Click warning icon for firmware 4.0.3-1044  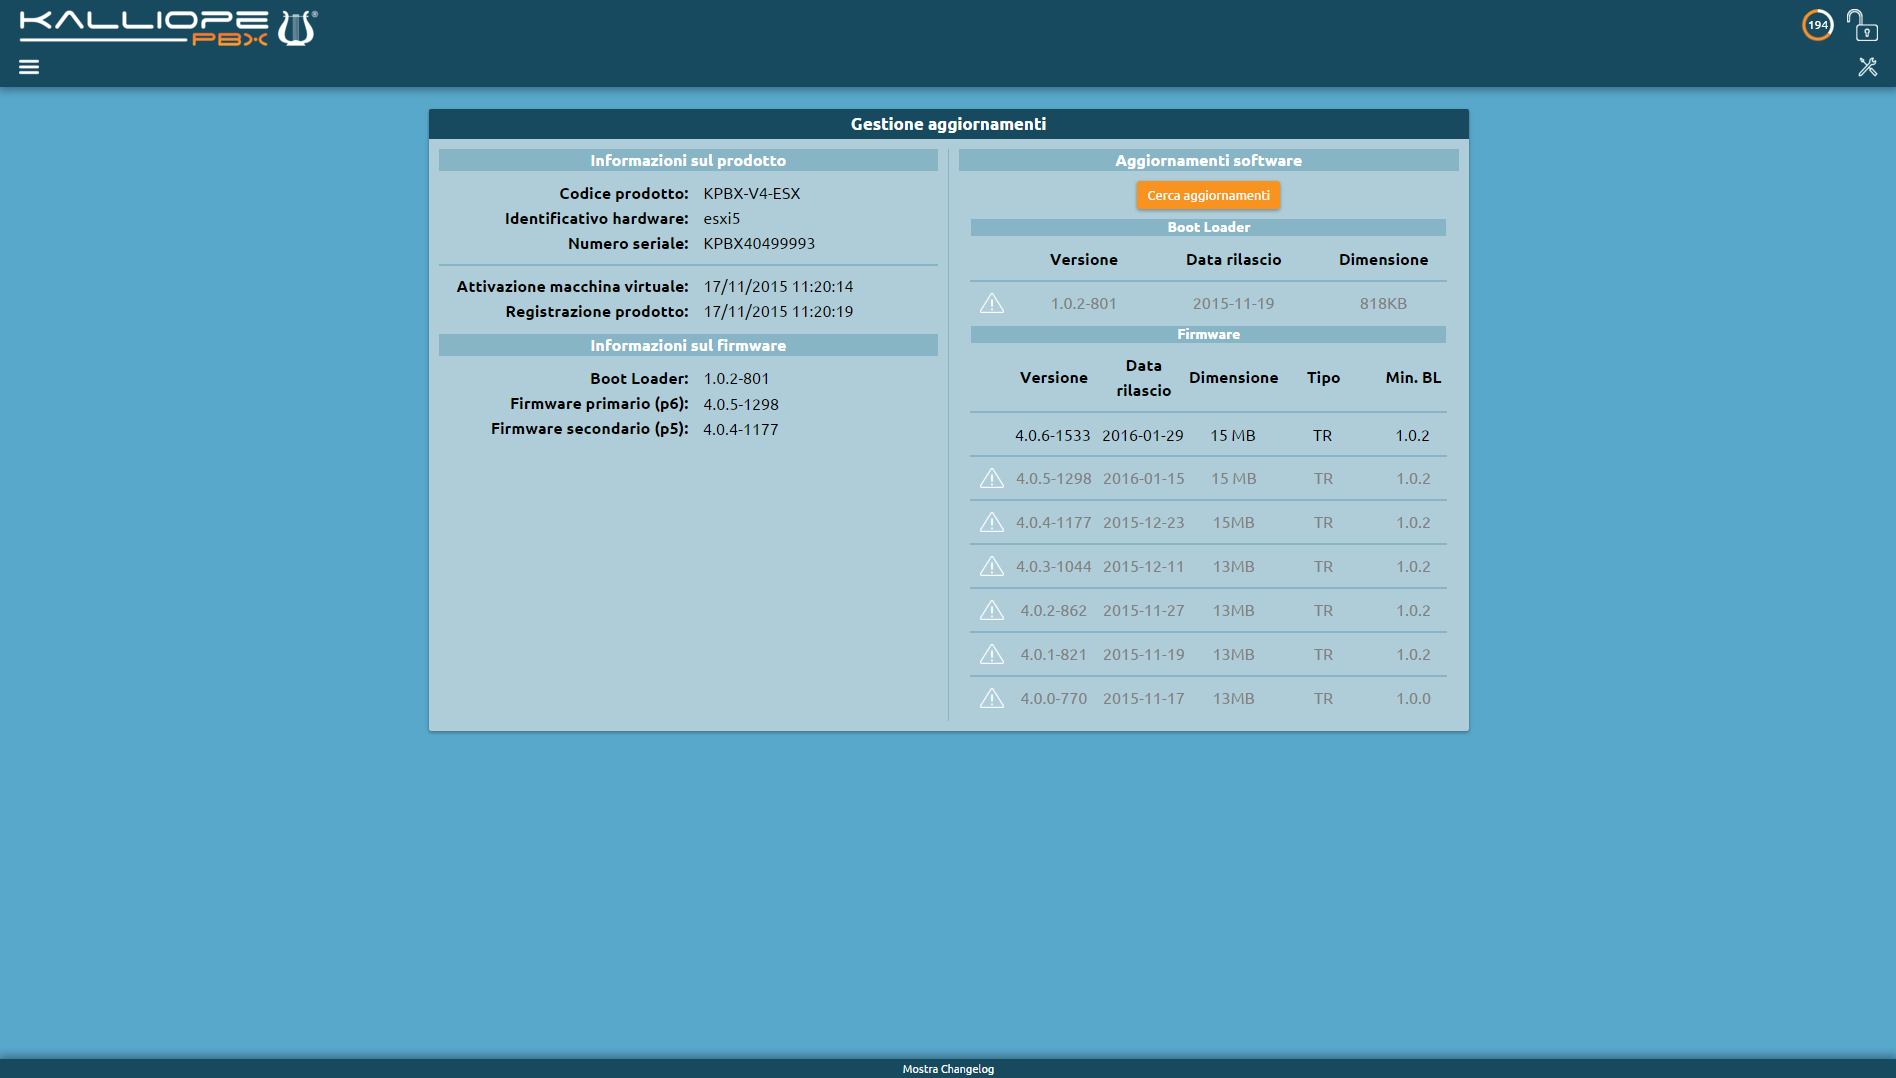click(992, 566)
